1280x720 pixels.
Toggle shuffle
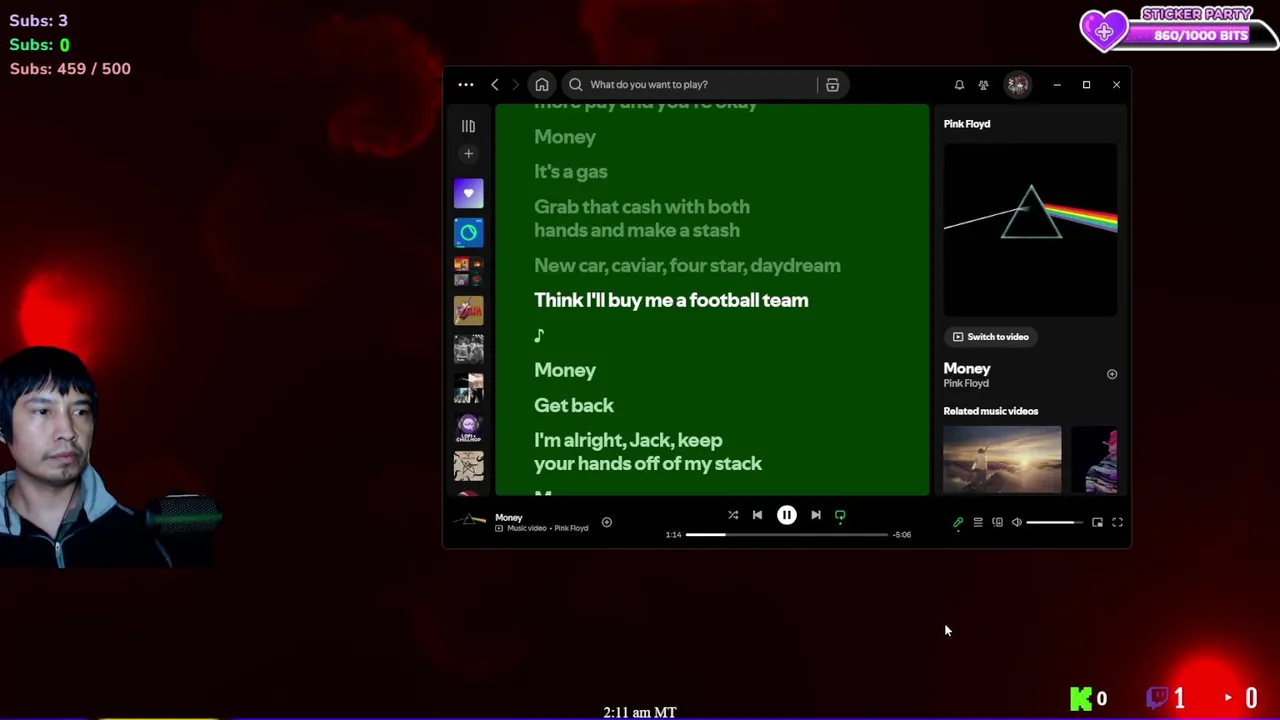coord(733,515)
